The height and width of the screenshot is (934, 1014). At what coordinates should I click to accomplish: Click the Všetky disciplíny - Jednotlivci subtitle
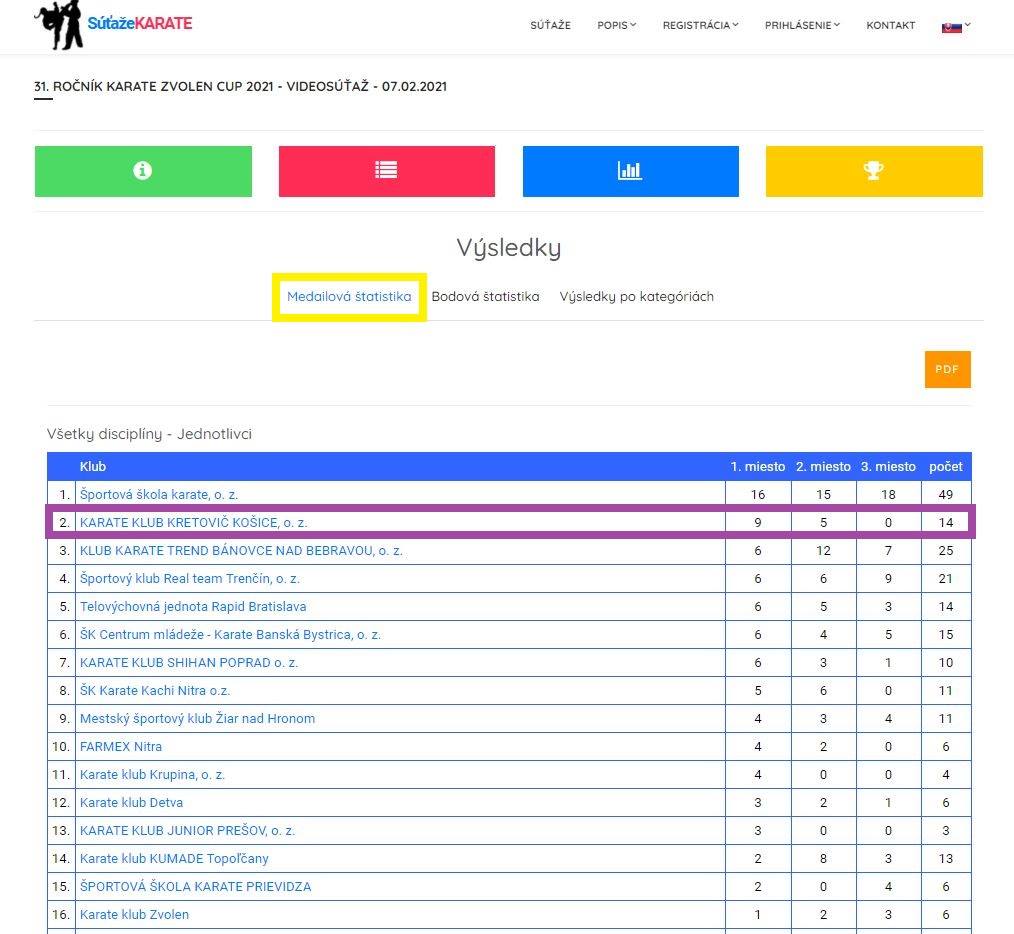pos(149,434)
